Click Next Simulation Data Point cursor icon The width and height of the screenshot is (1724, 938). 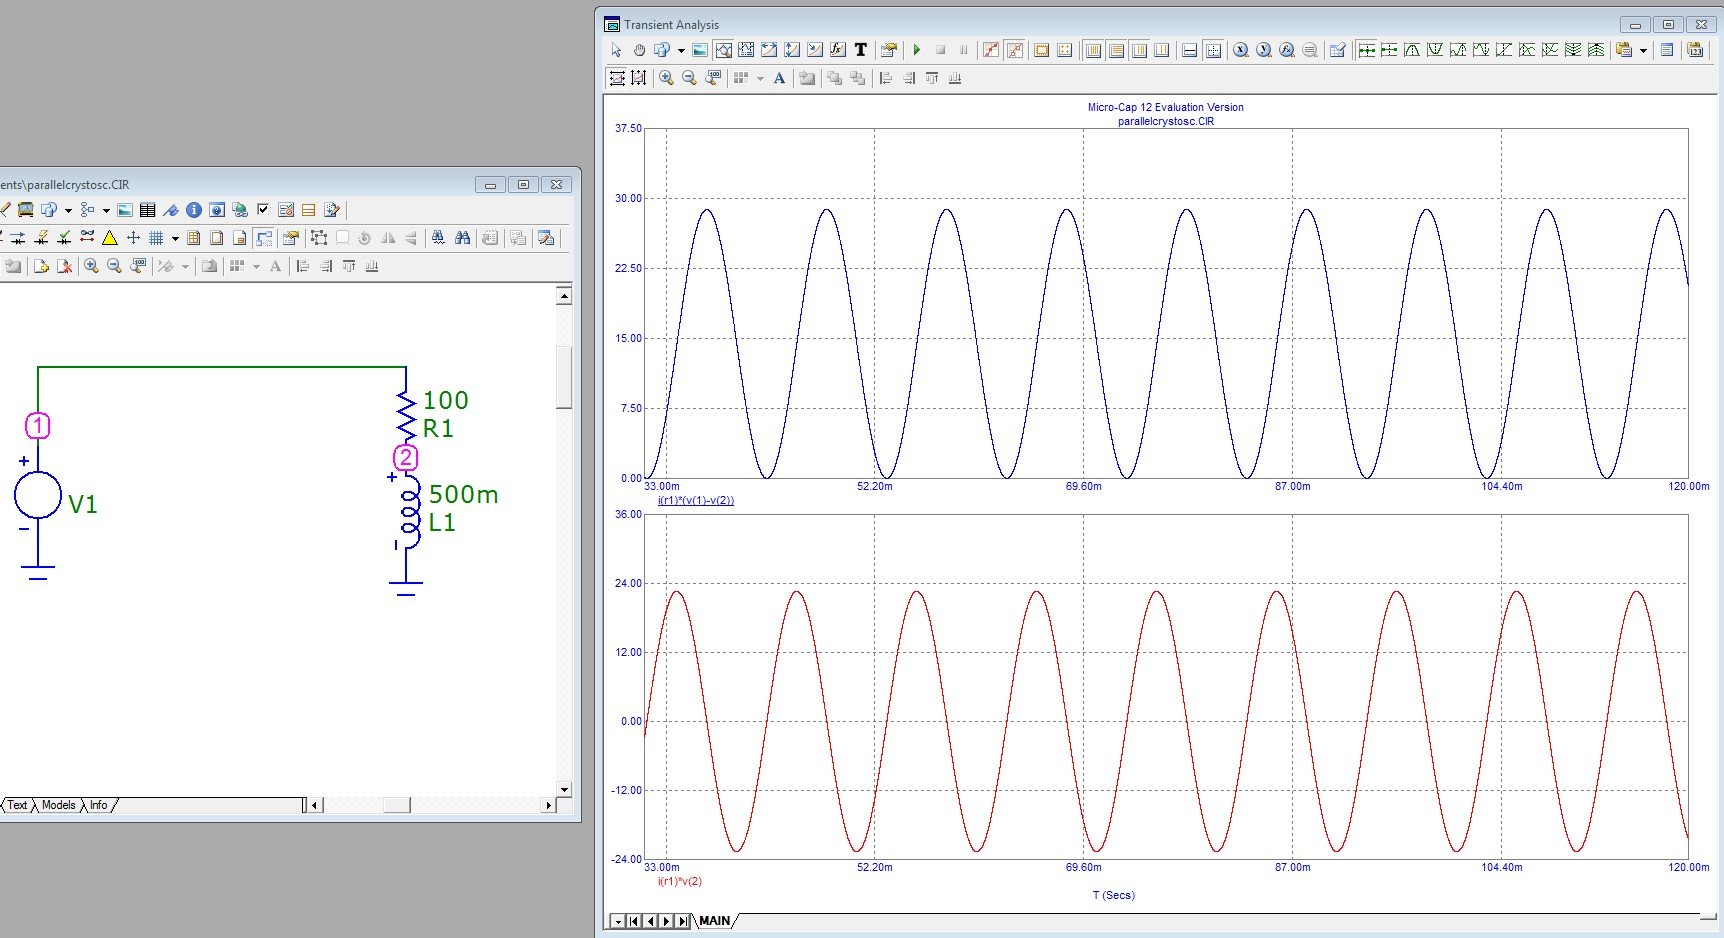coord(1367,50)
